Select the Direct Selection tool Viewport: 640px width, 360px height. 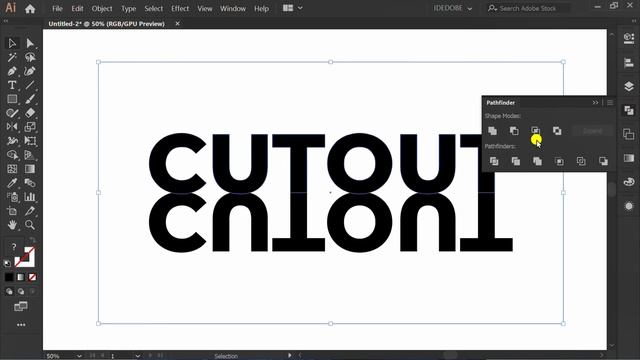[30, 43]
